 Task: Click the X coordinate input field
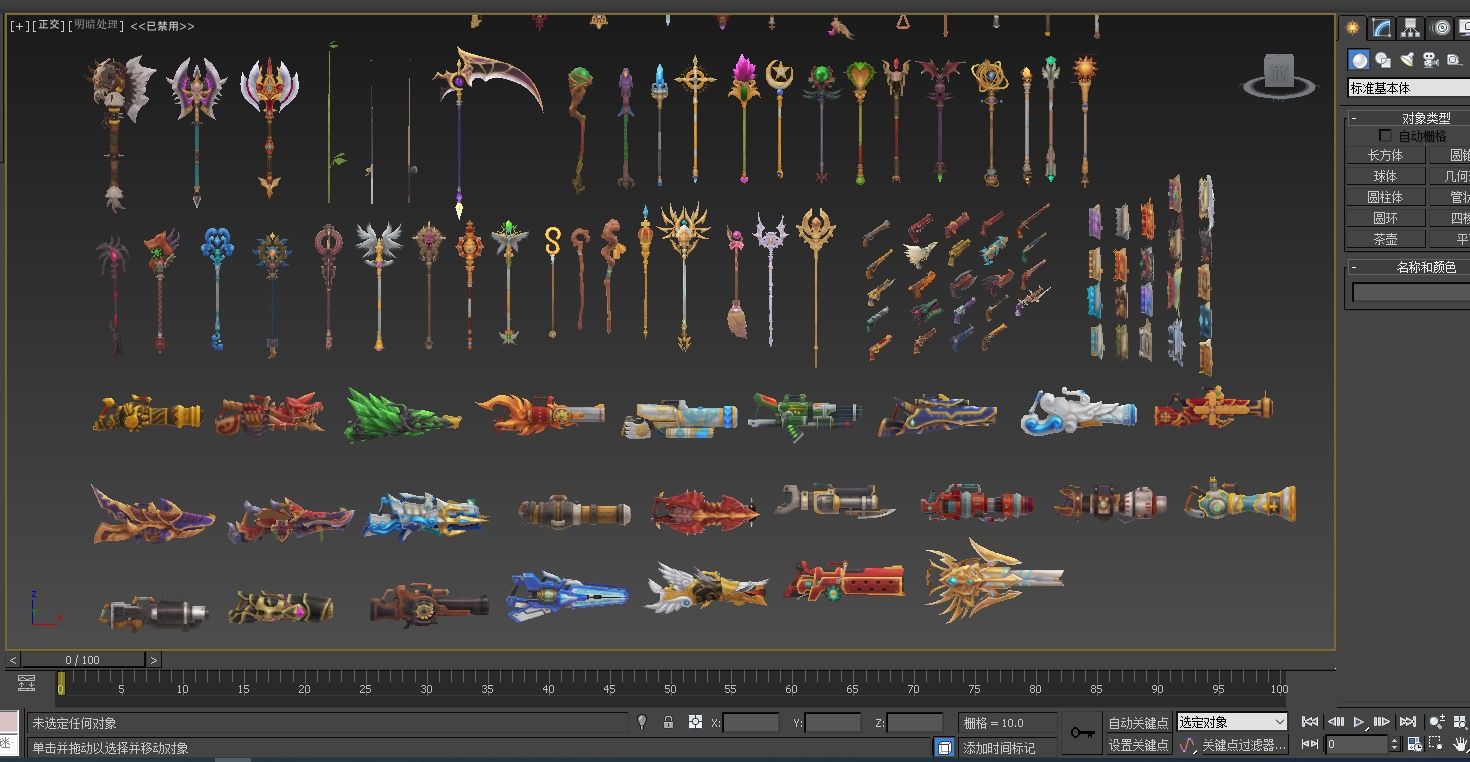[750, 722]
